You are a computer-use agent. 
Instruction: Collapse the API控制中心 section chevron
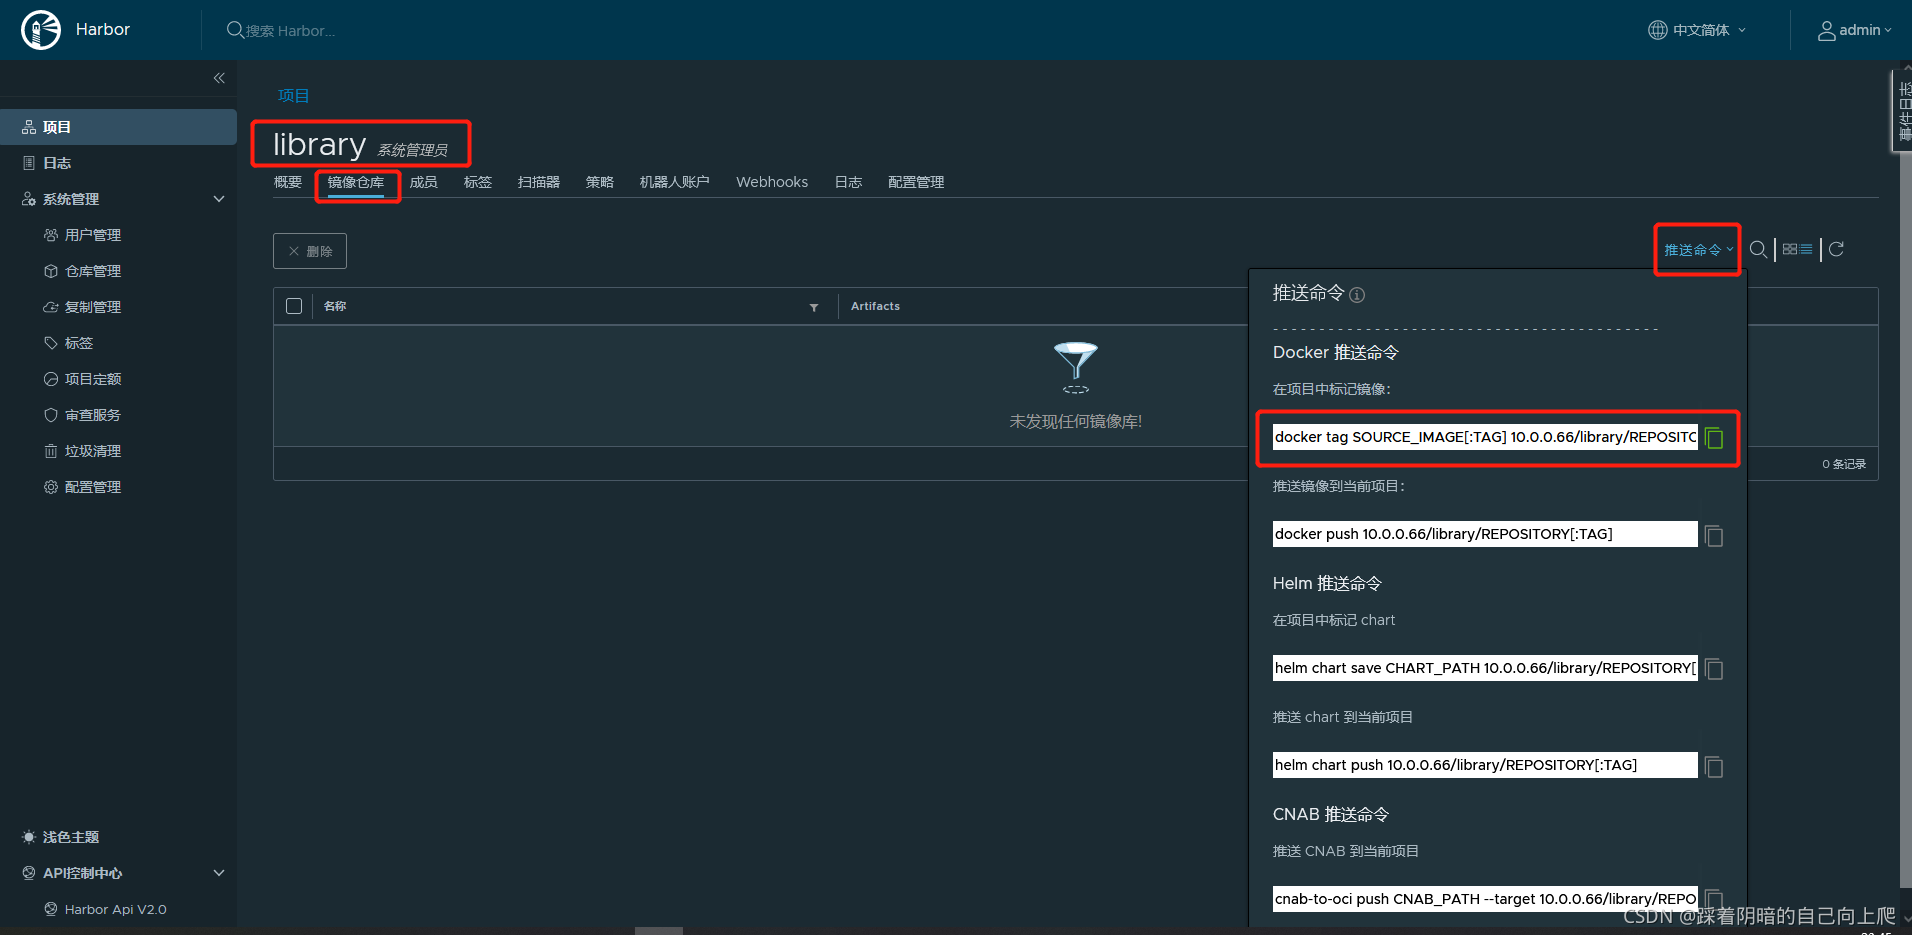coord(219,873)
